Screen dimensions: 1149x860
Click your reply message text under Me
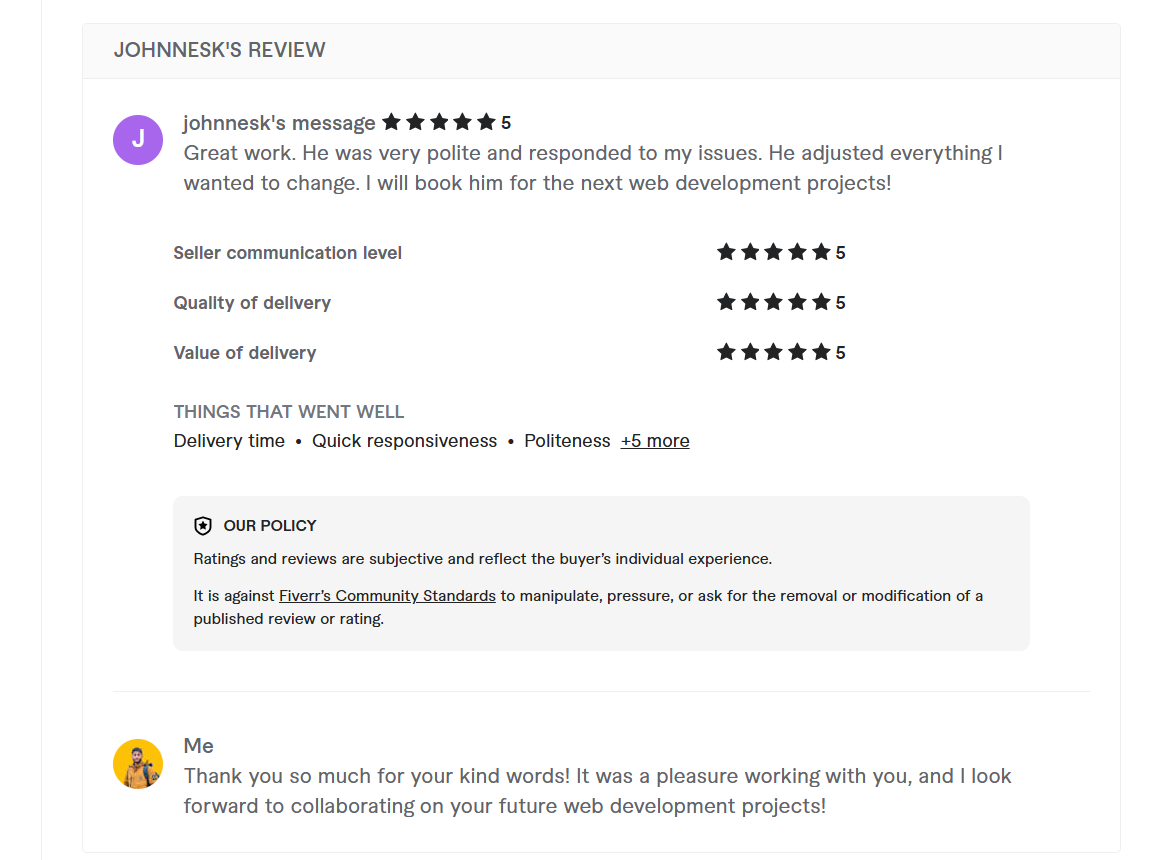597,790
